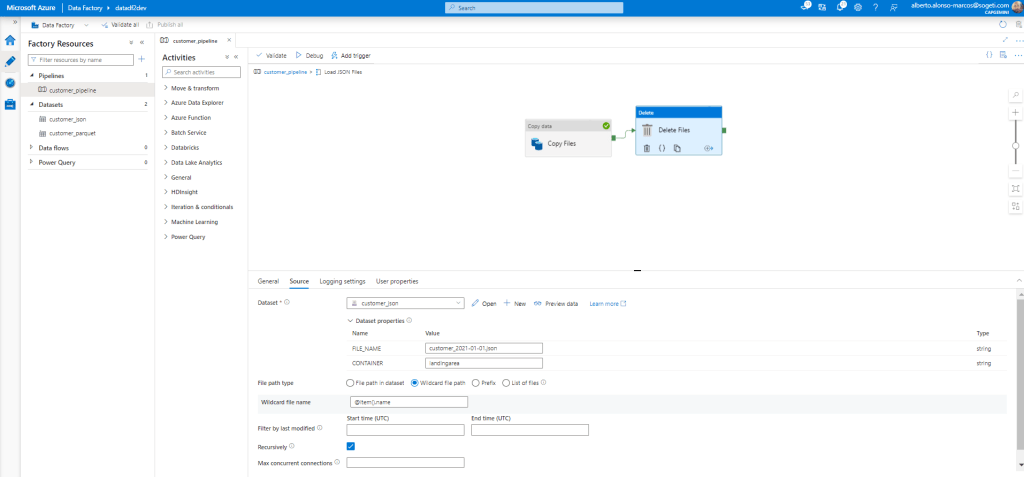Select the Prefix radio button
The width and height of the screenshot is (1024, 477).
(x=475, y=383)
